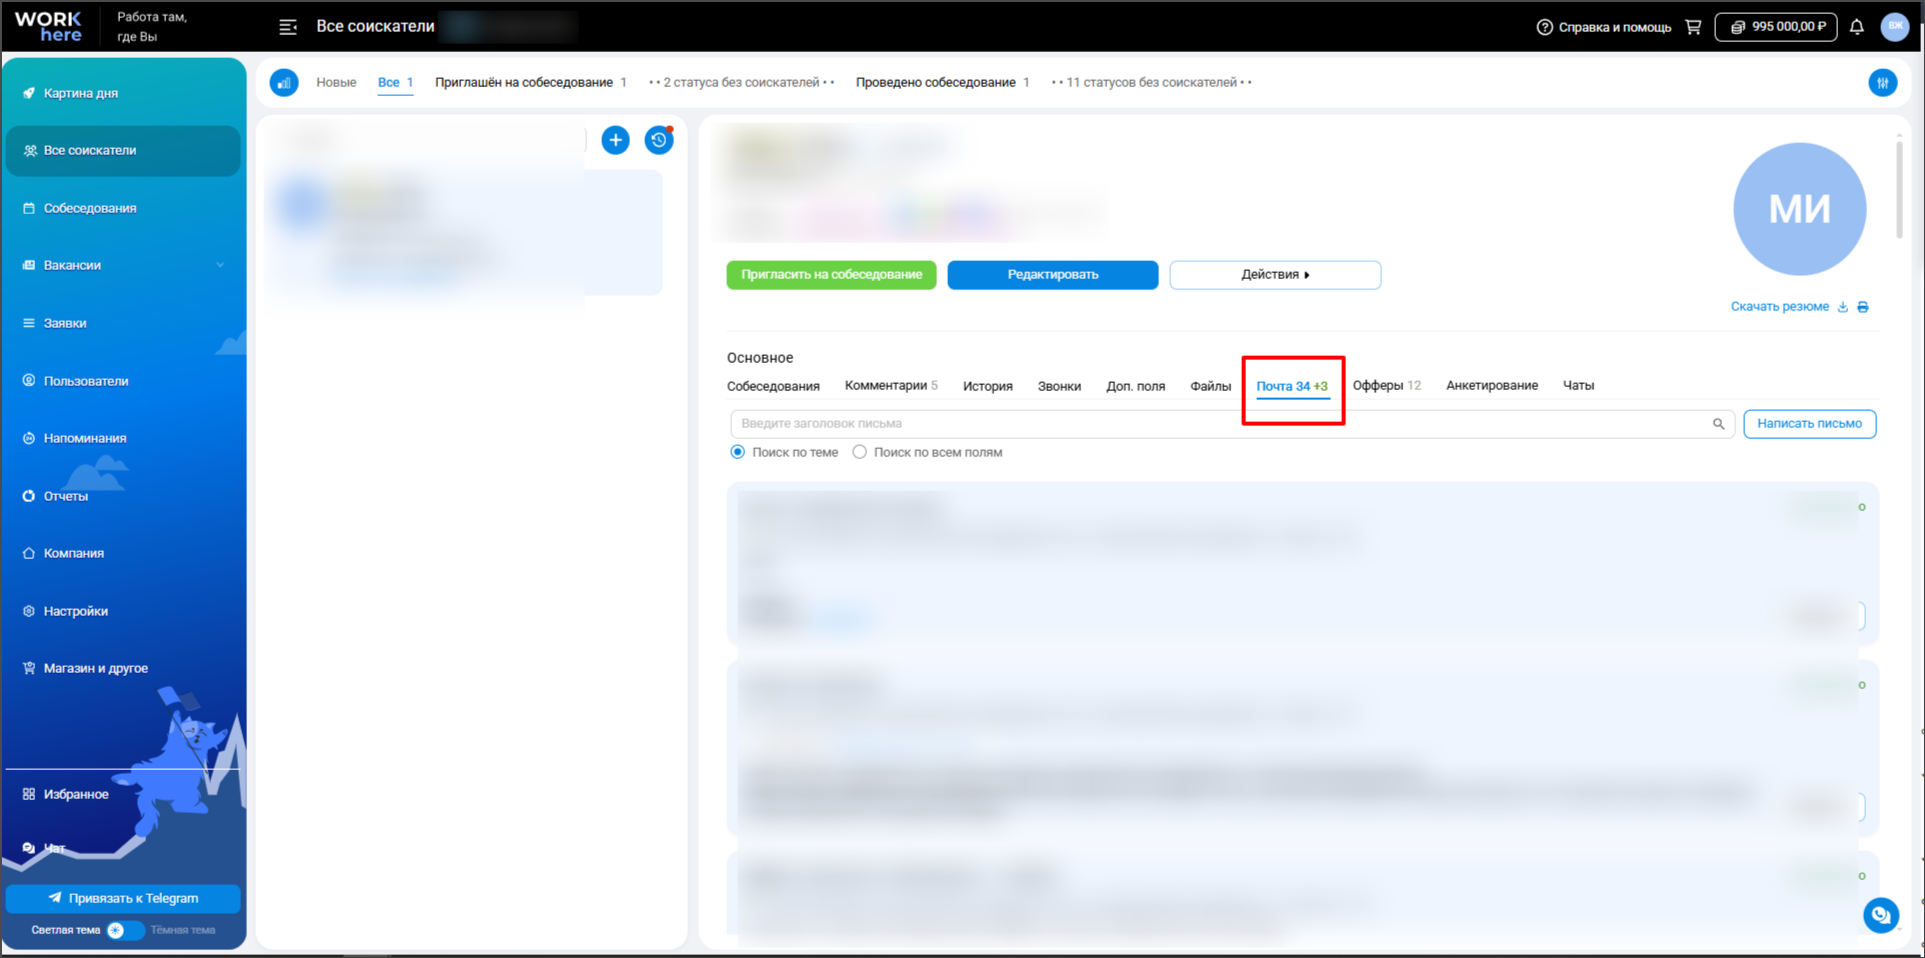The width and height of the screenshot is (1925, 958).
Task: Switch to Звонки tab
Action: [x=1059, y=386]
